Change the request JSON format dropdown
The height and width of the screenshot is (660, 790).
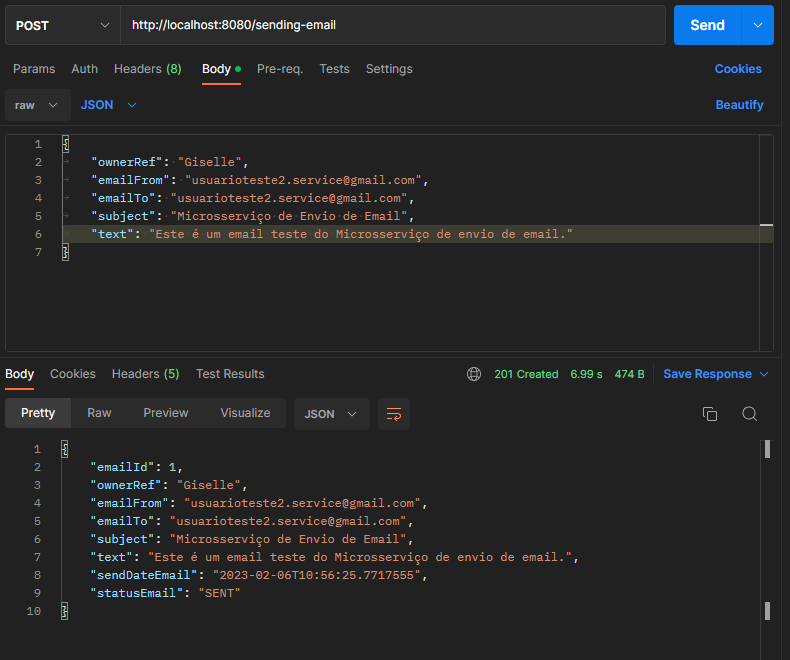pos(108,105)
